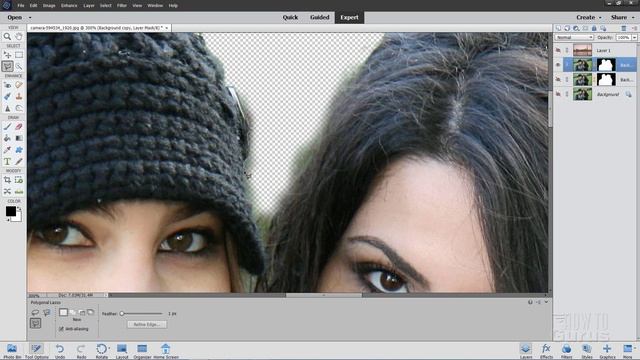Select the Sponge tool
This screenshot has width=640, height=360.
pyautogui.click(x=19, y=108)
